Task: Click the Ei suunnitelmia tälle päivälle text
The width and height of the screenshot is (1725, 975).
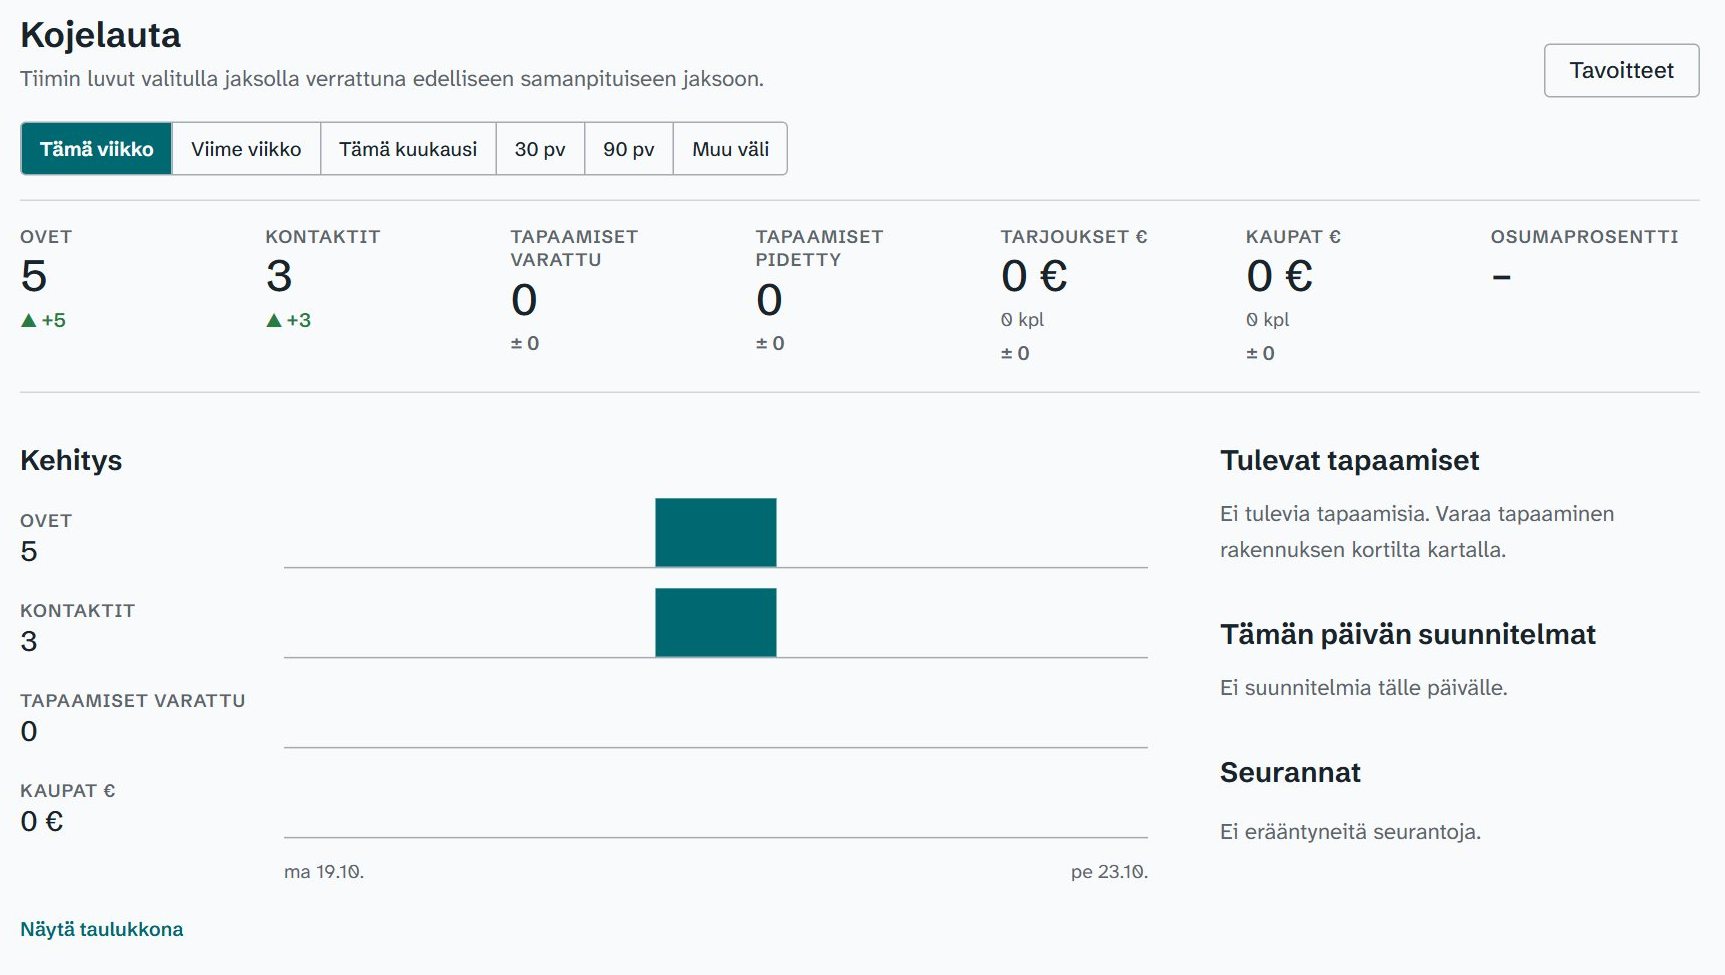Action: [x=1363, y=687]
